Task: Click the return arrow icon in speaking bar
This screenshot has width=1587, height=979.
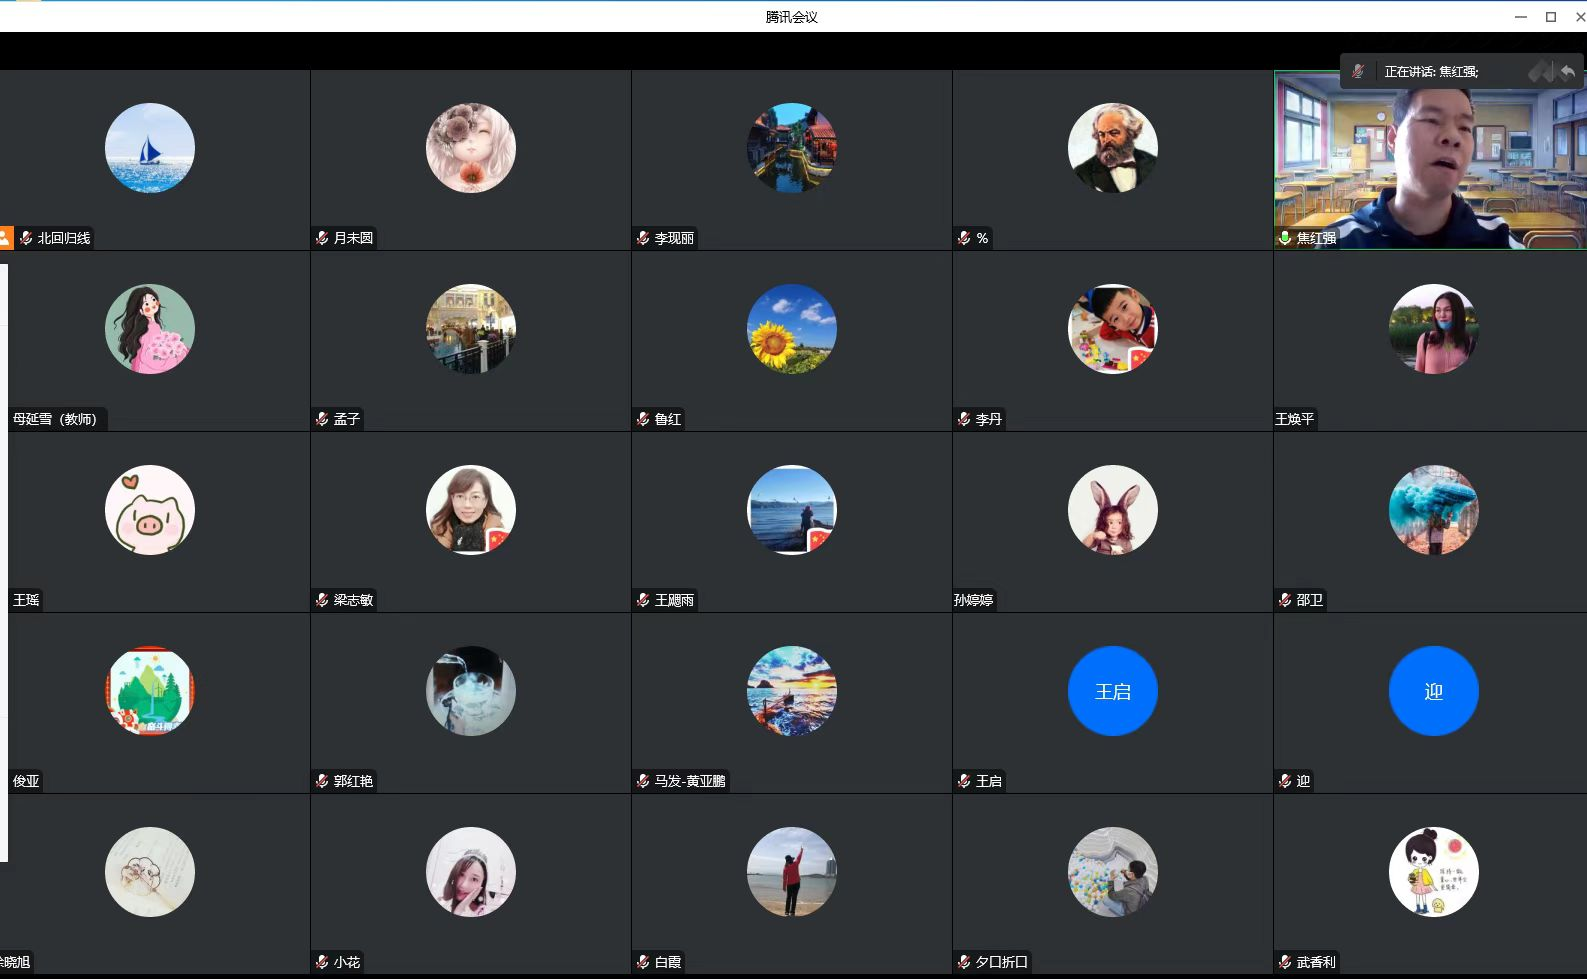Action: point(1567,72)
